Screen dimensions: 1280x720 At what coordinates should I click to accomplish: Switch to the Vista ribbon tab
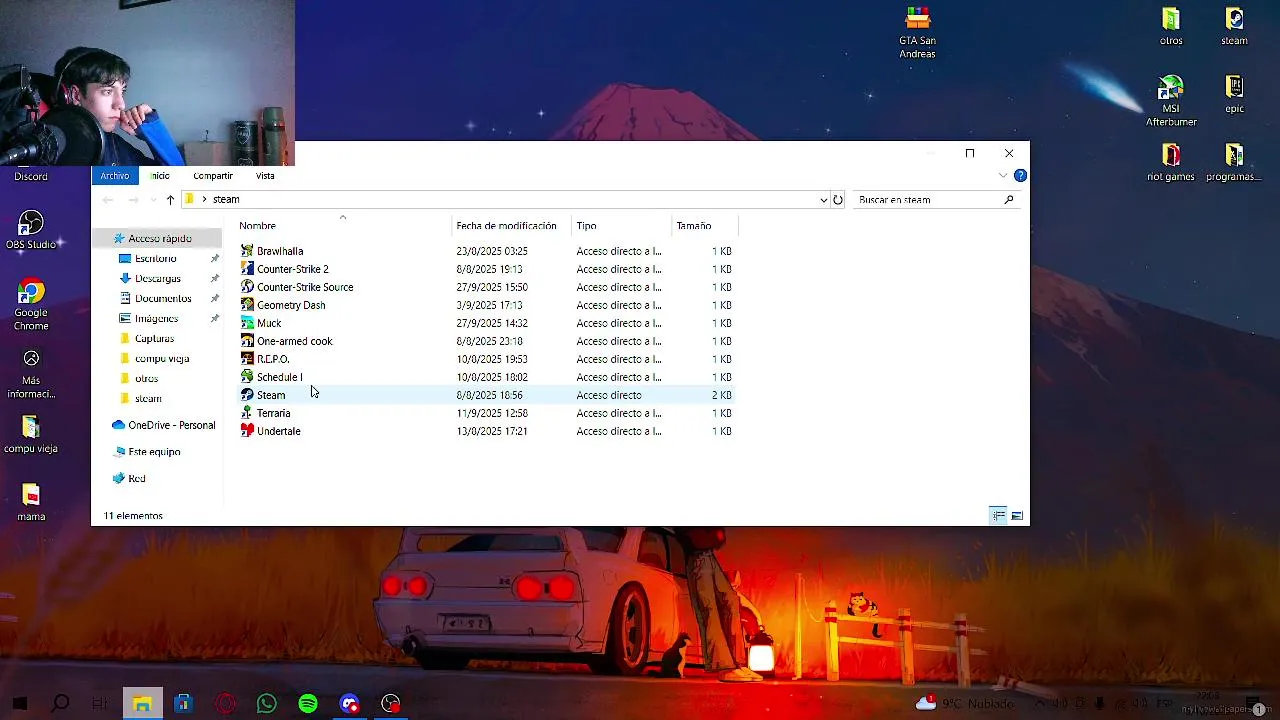click(x=265, y=176)
